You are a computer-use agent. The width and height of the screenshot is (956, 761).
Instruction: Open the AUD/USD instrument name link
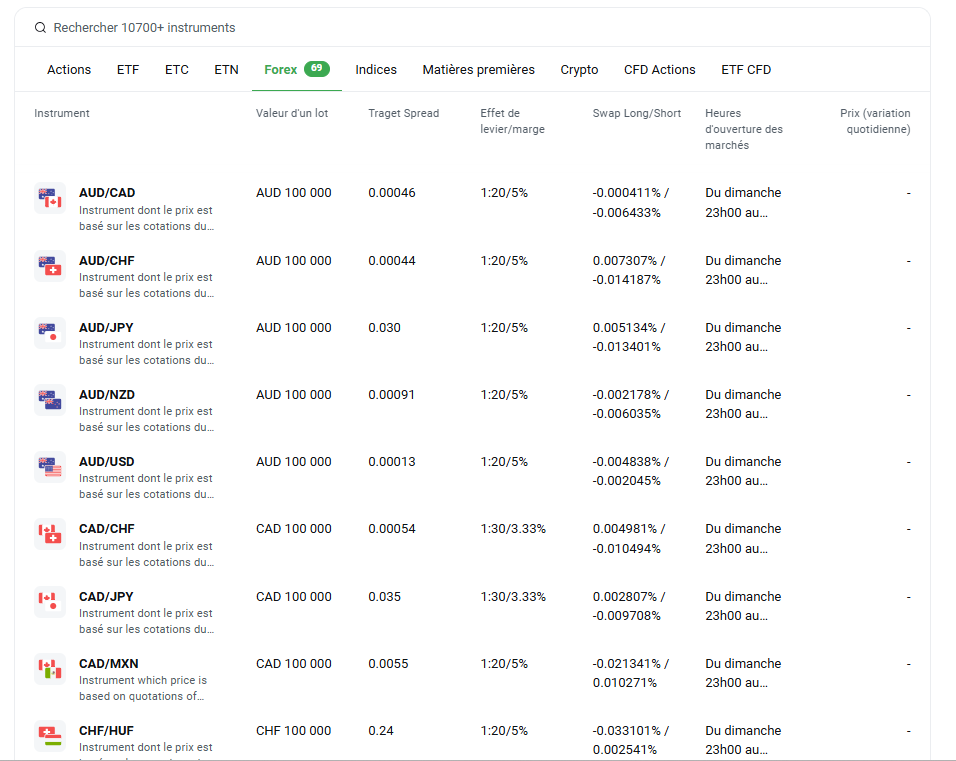click(x=106, y=462)
